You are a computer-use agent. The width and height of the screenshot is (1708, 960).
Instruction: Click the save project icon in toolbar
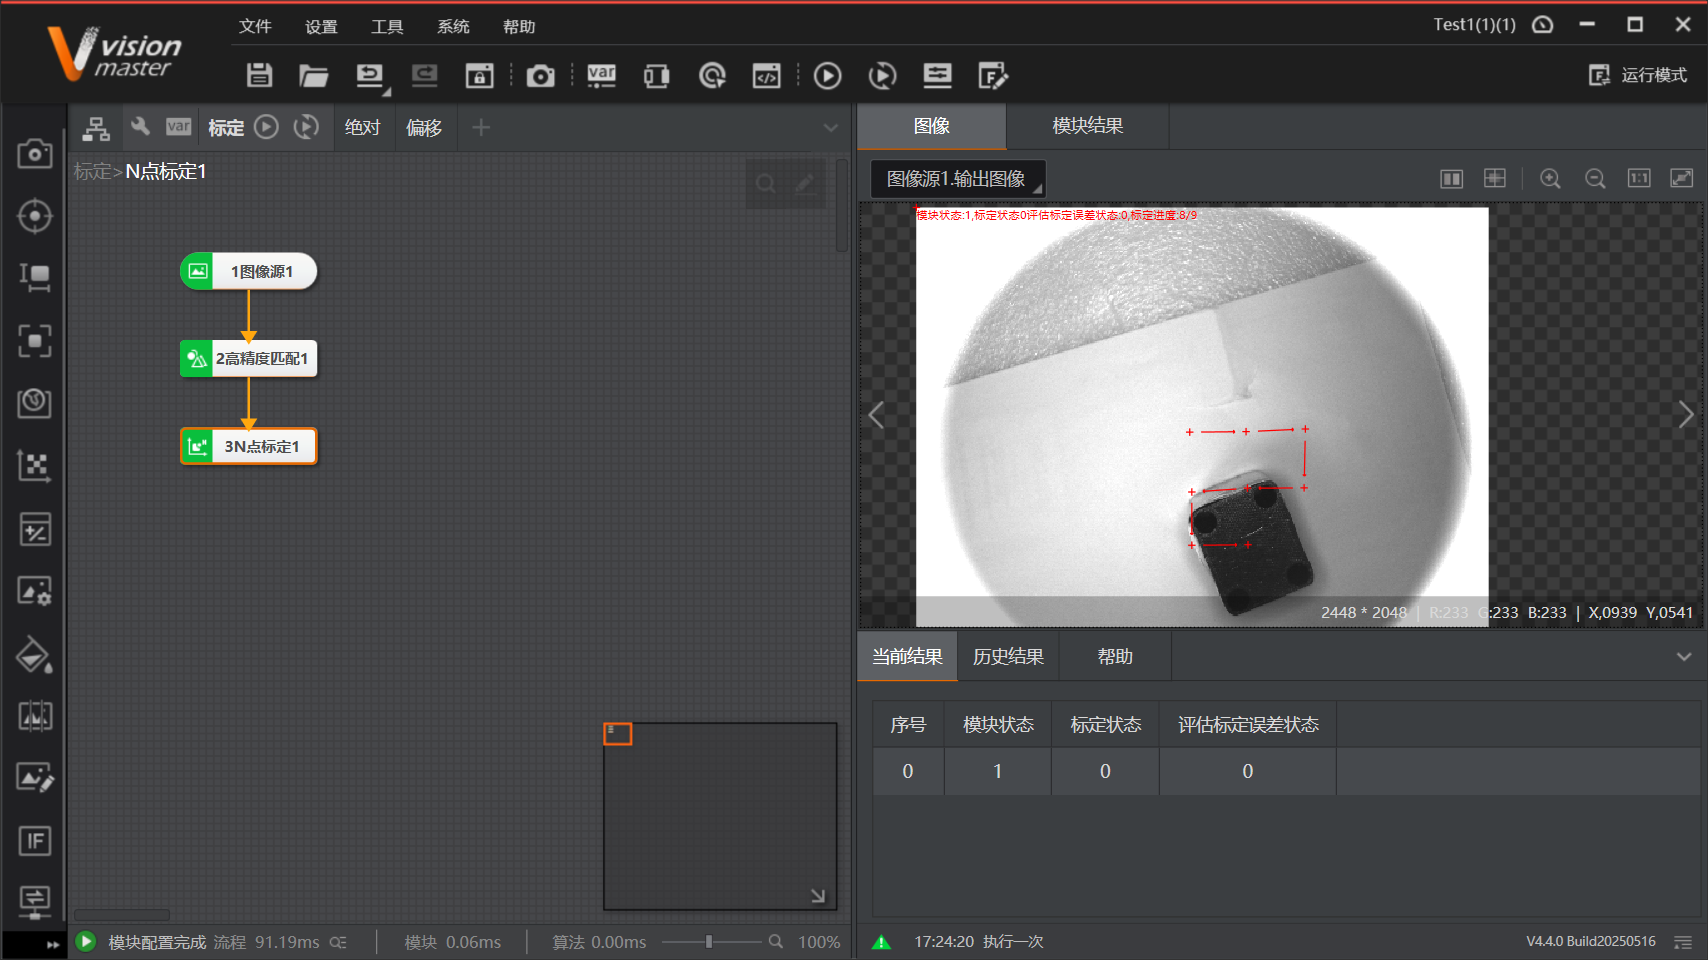260,75
